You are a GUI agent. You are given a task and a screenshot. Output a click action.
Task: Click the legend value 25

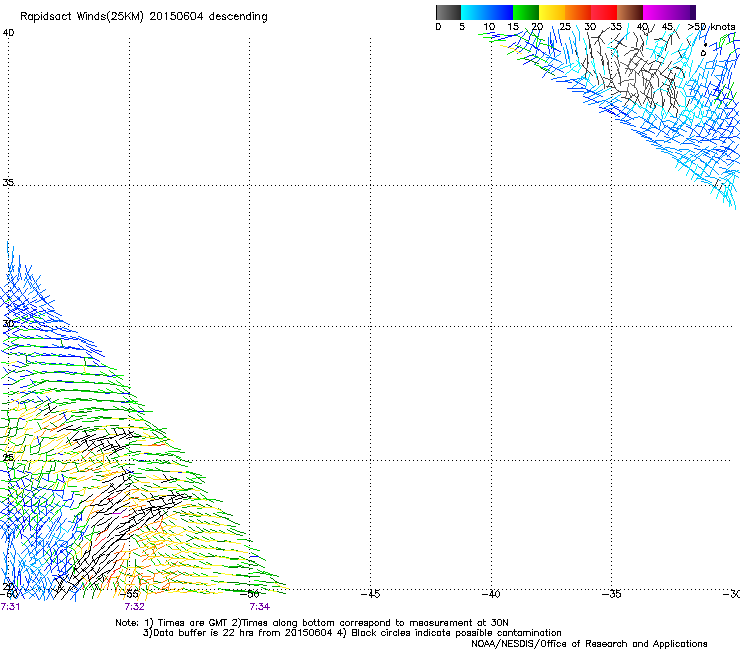coord(565,27)
